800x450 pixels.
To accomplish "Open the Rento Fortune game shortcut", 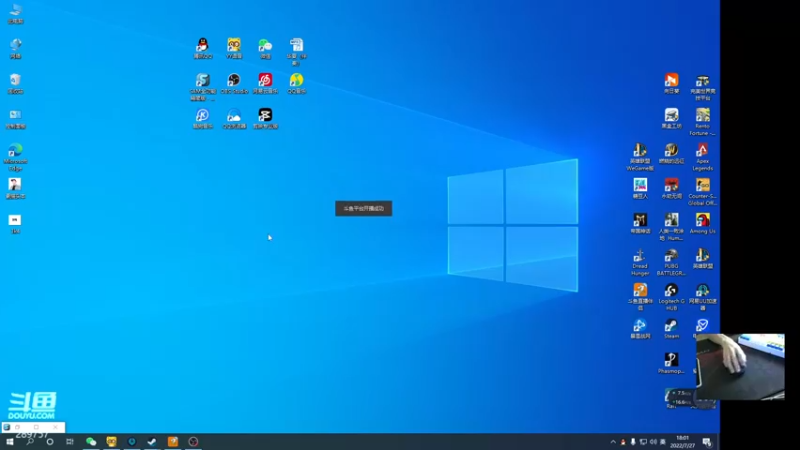I will coord(703,122).
